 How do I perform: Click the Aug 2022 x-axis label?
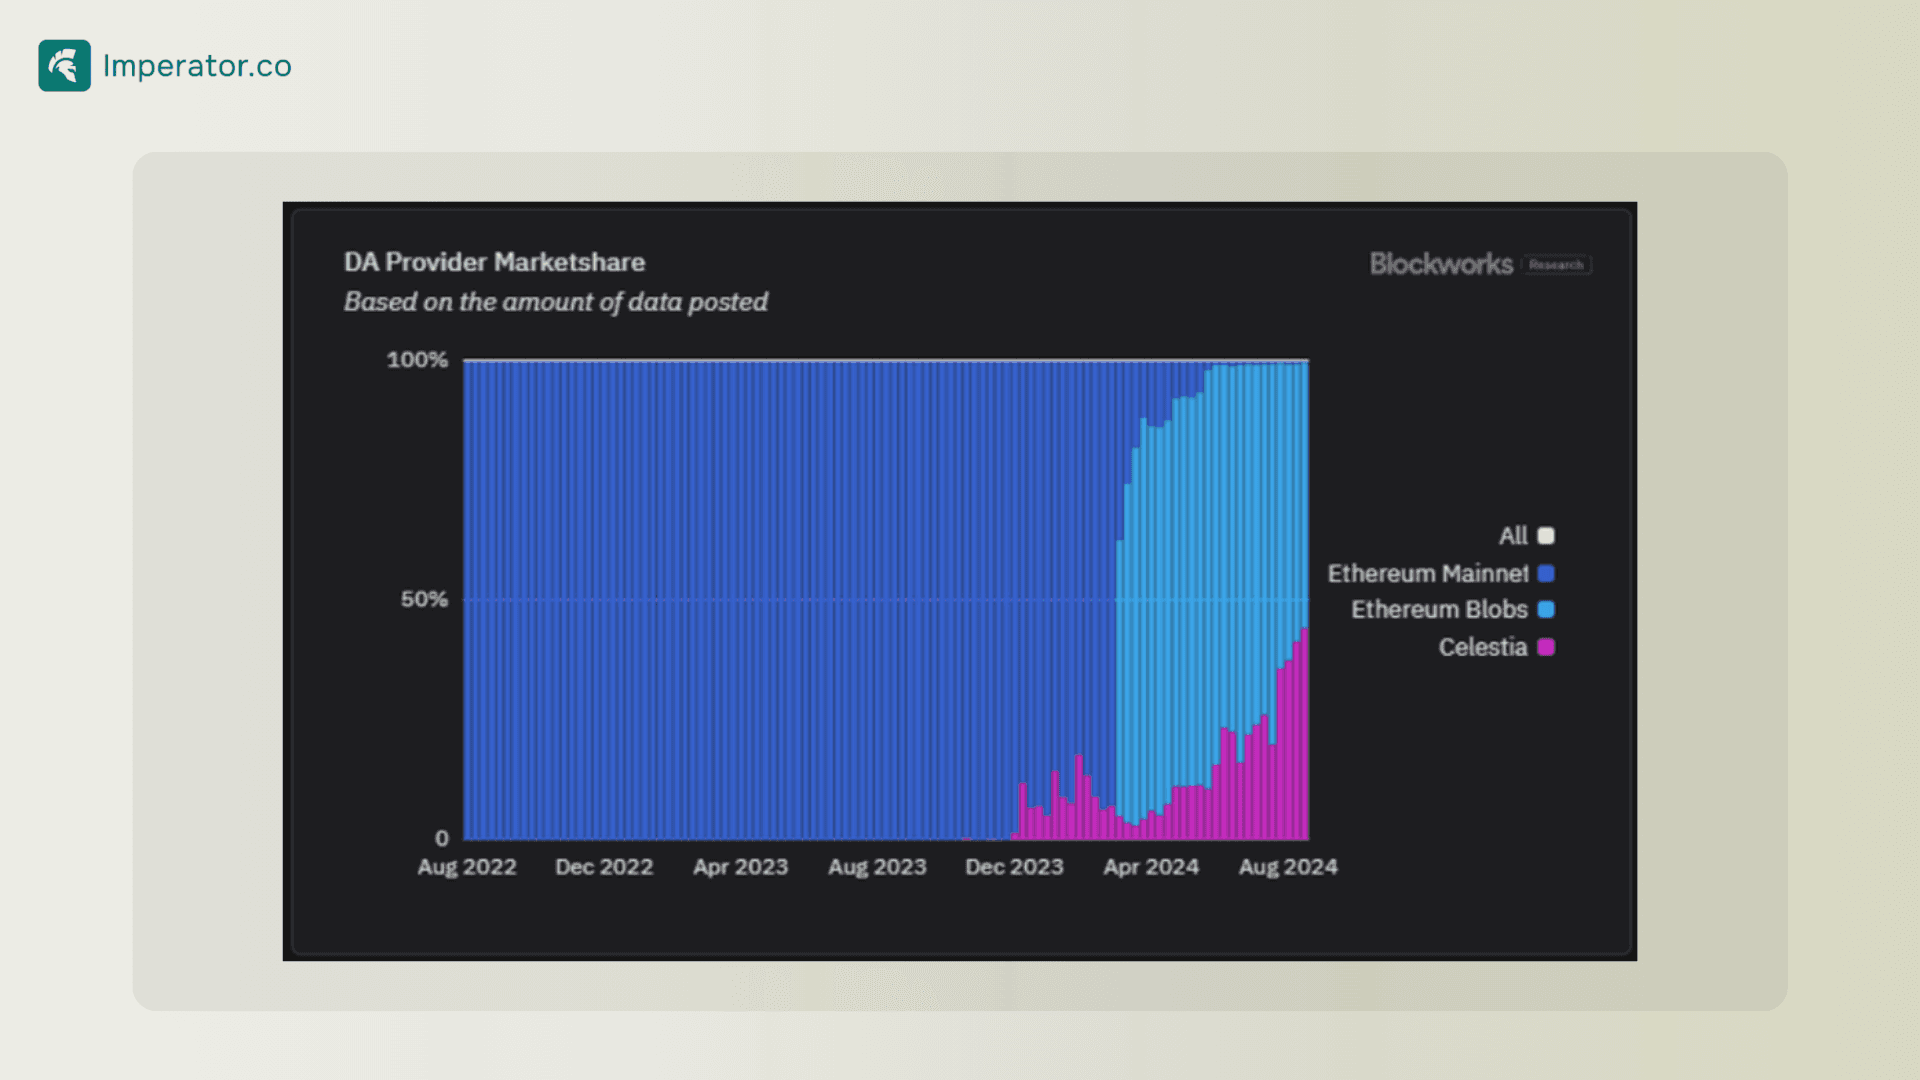tap(467, 867)
